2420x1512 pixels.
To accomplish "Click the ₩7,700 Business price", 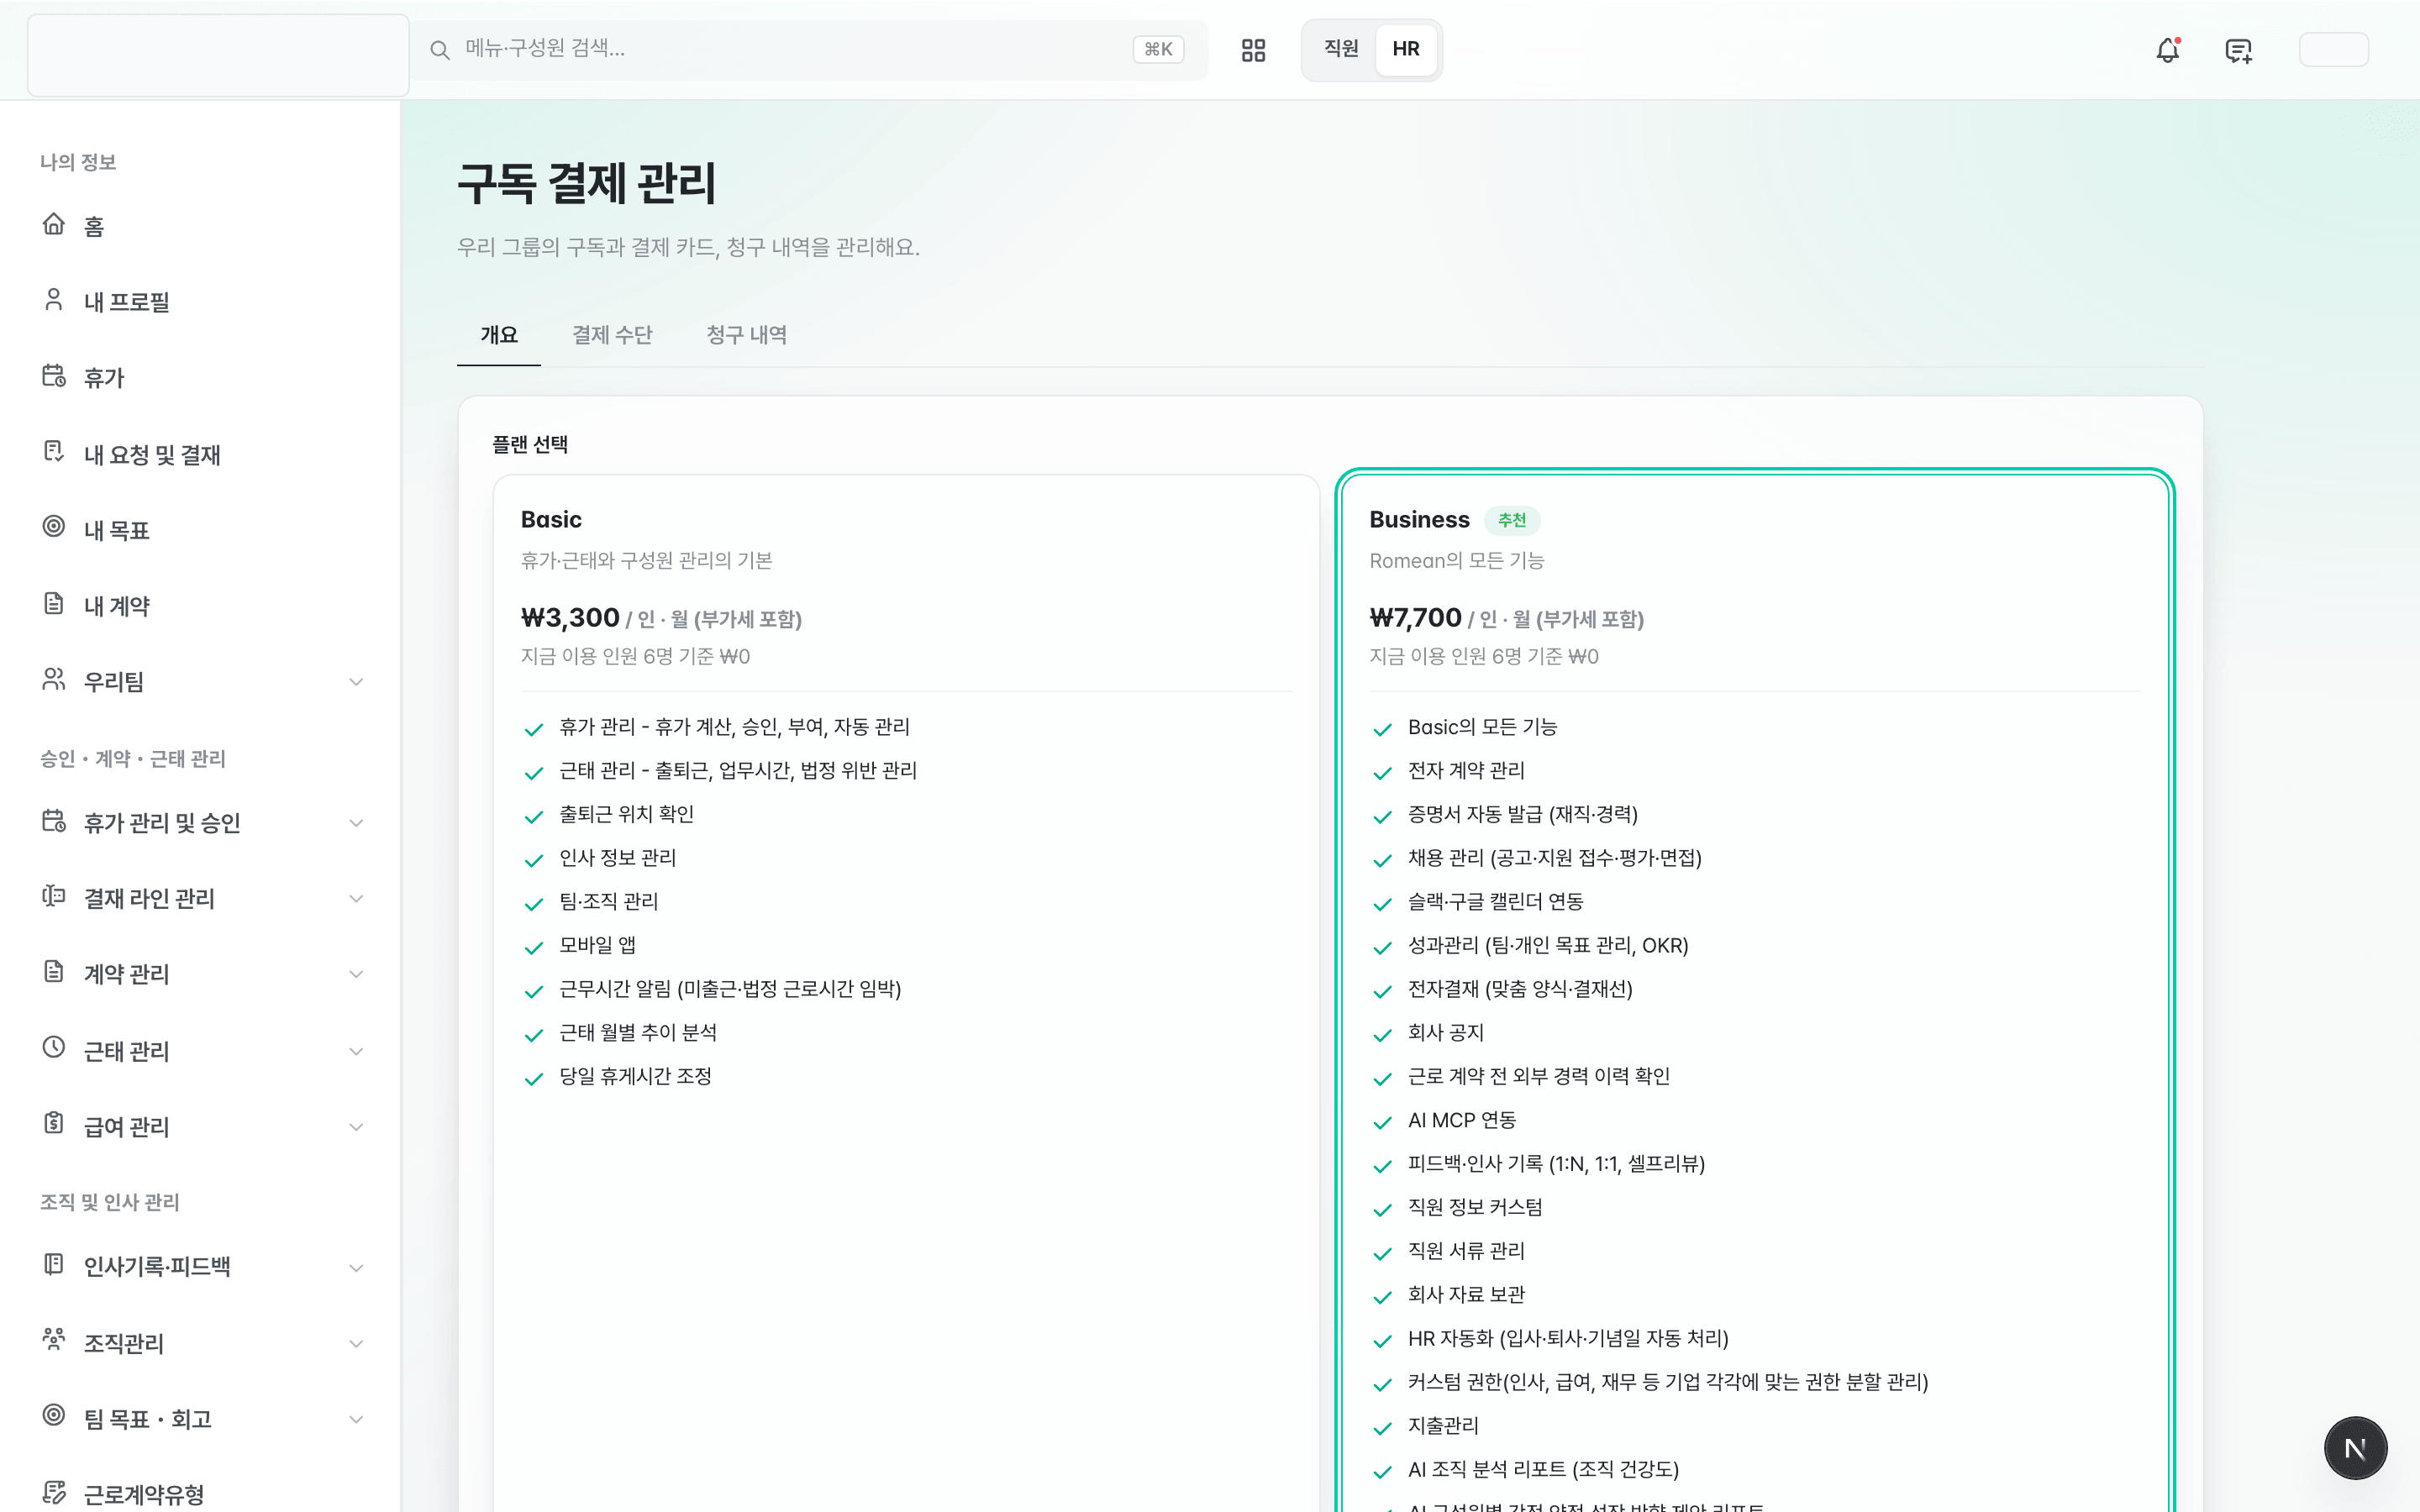I will 1415,618.
